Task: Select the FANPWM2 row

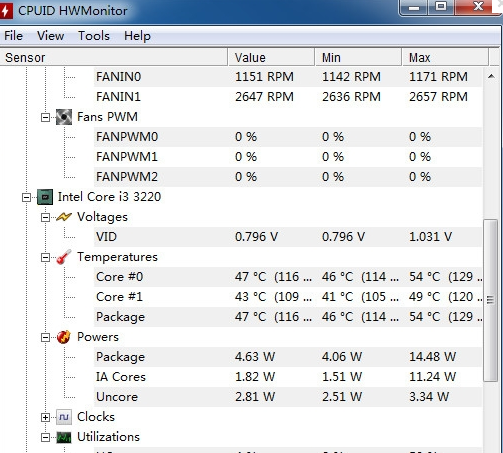Action: 288,177
